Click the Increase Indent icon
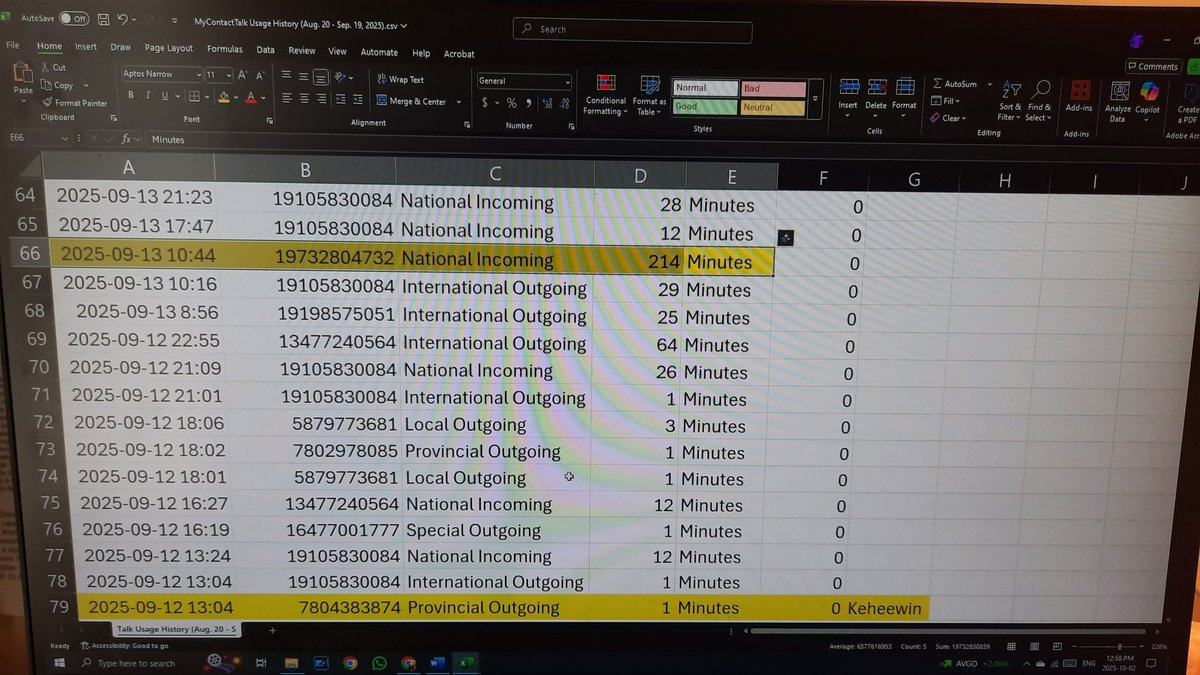The width and height of the screenshot is (1200, 675). tap(357, 99)
